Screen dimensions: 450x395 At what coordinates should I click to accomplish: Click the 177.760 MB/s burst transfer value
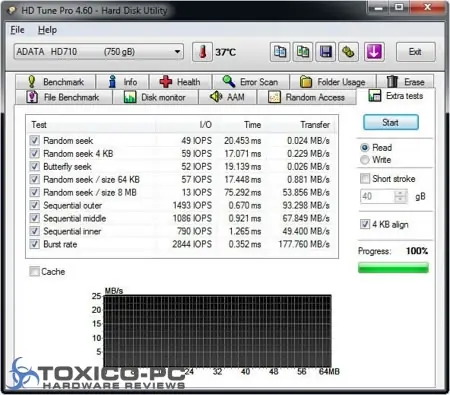[x=304, y=244]
